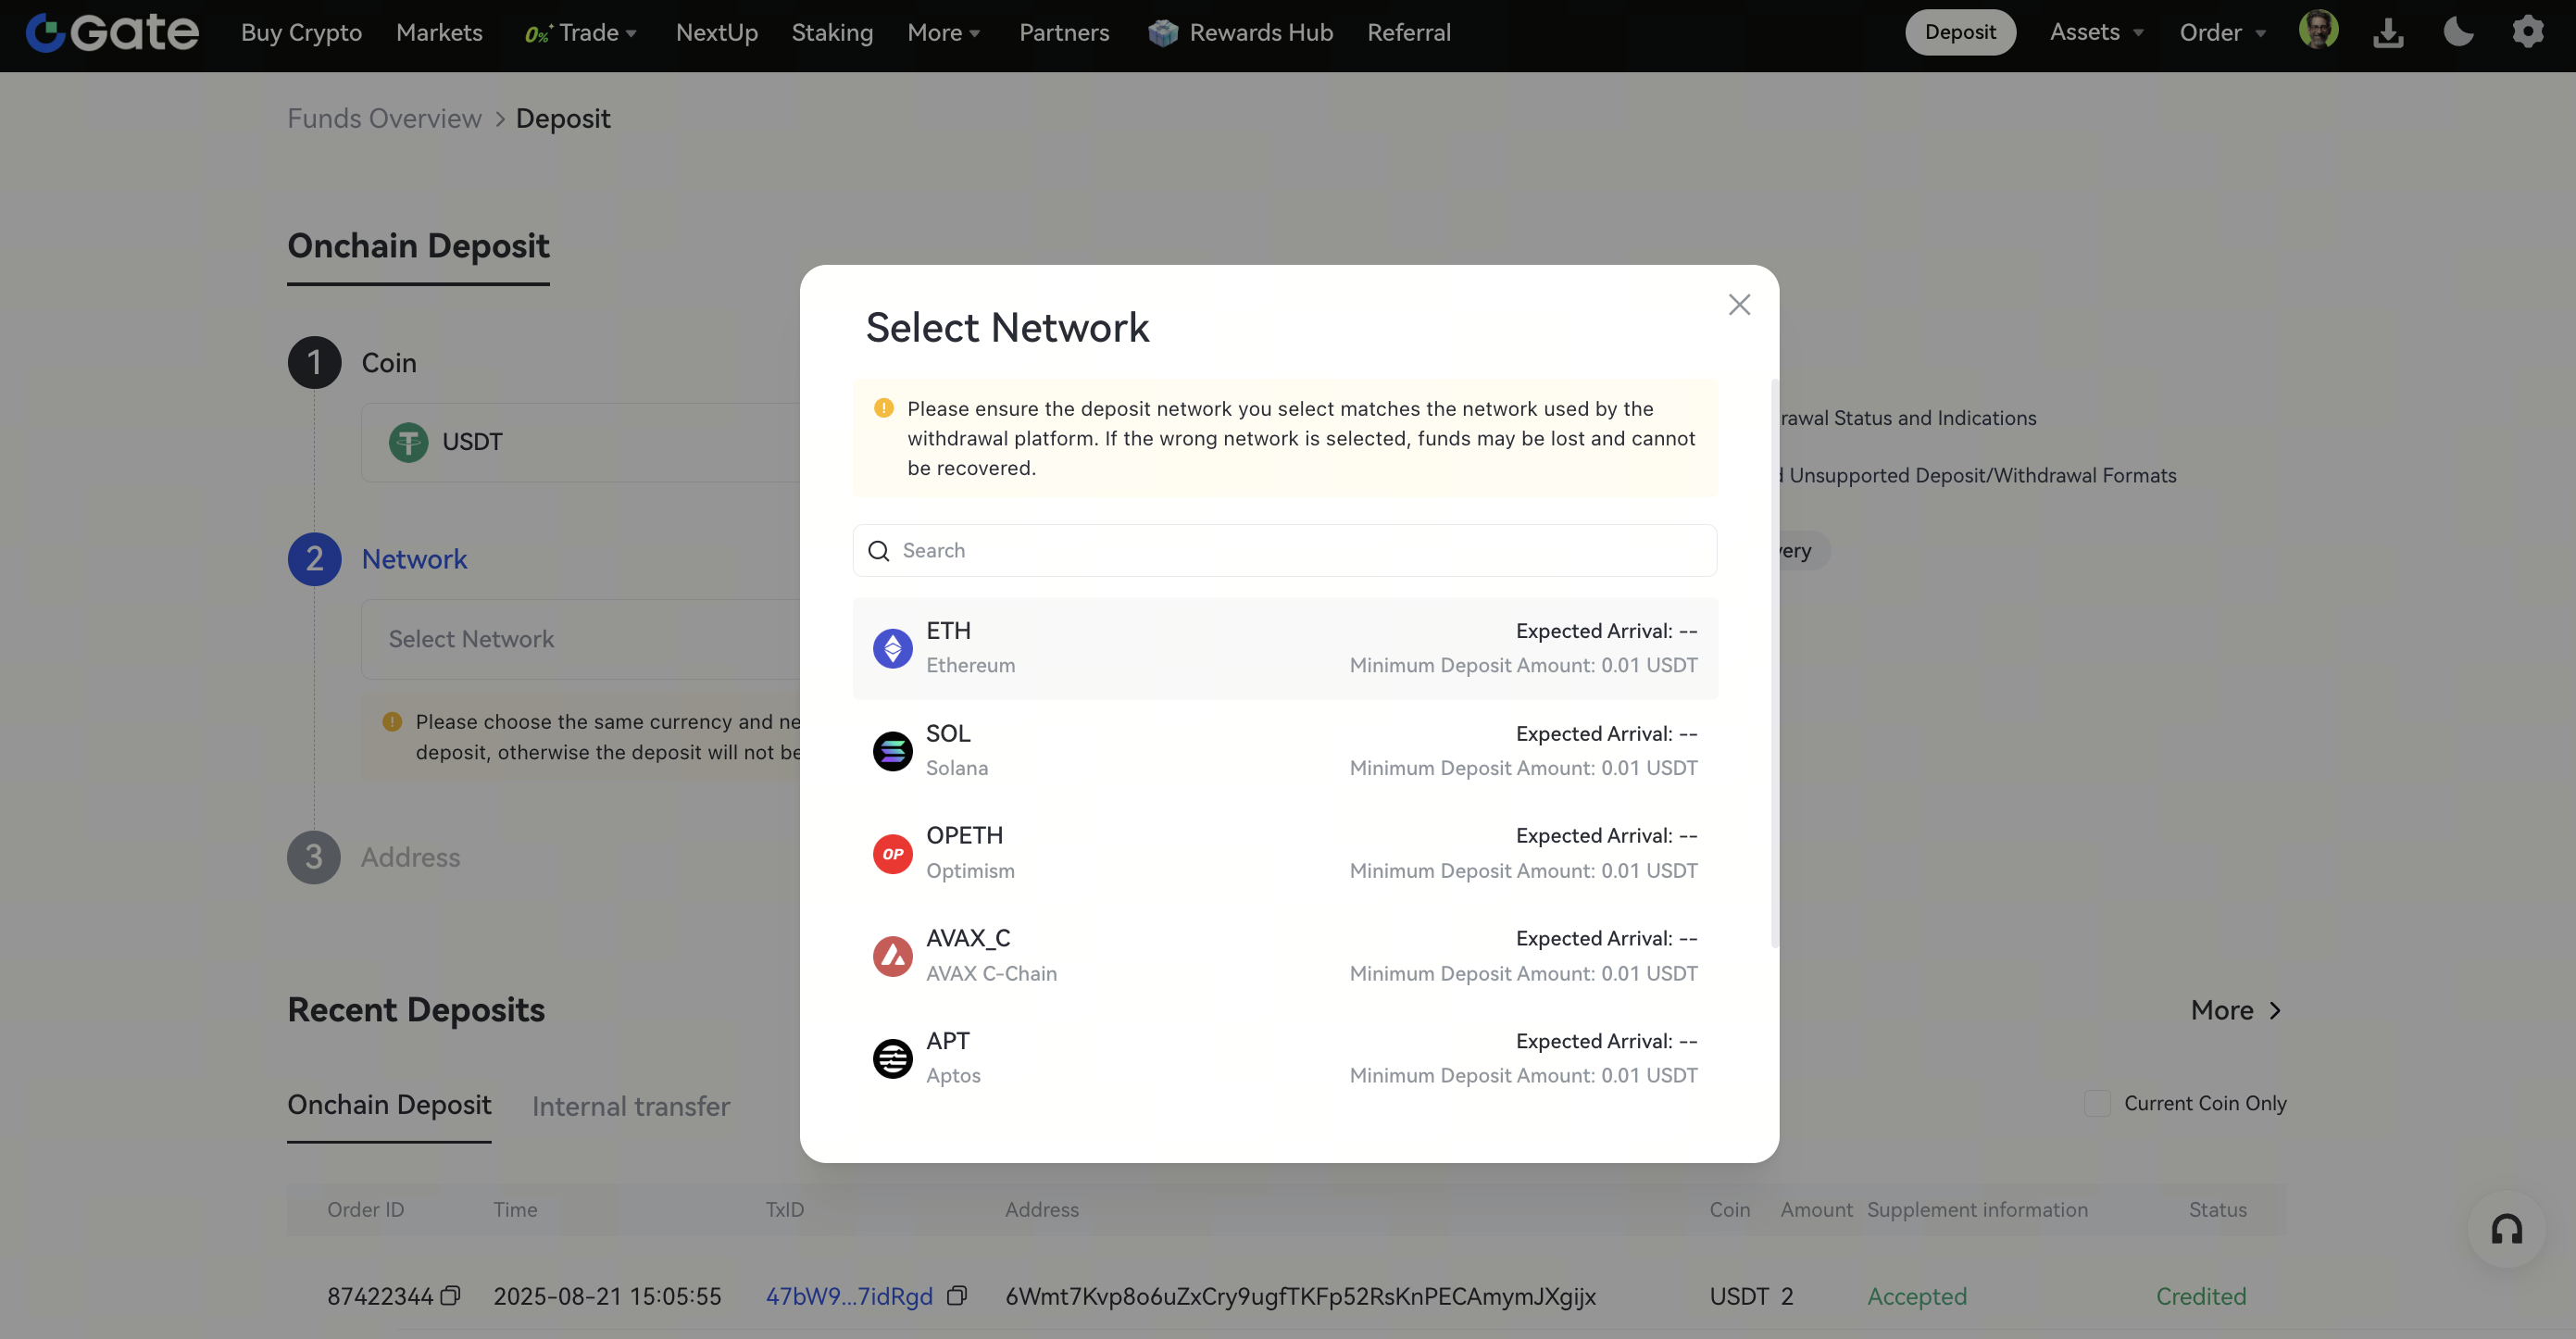Check the Current Coin Only box

click(2097, 1103)
